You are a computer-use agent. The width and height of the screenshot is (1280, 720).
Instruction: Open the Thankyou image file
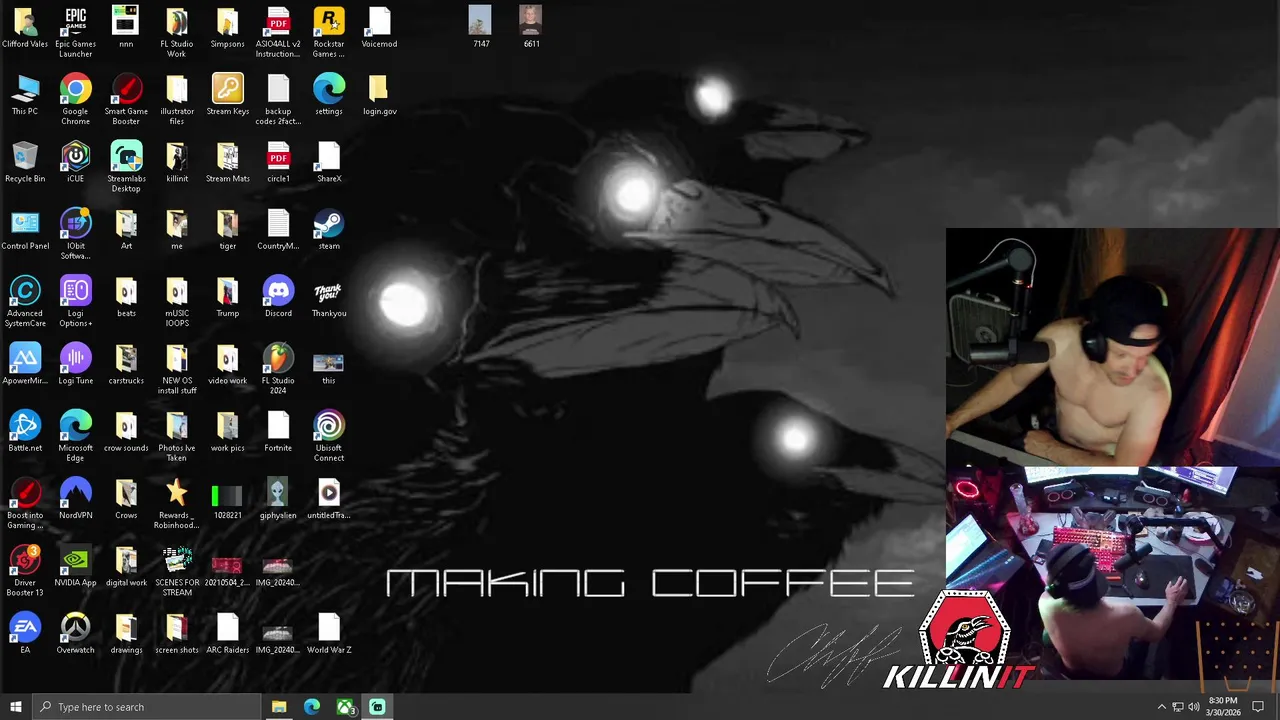pos(329,297)
